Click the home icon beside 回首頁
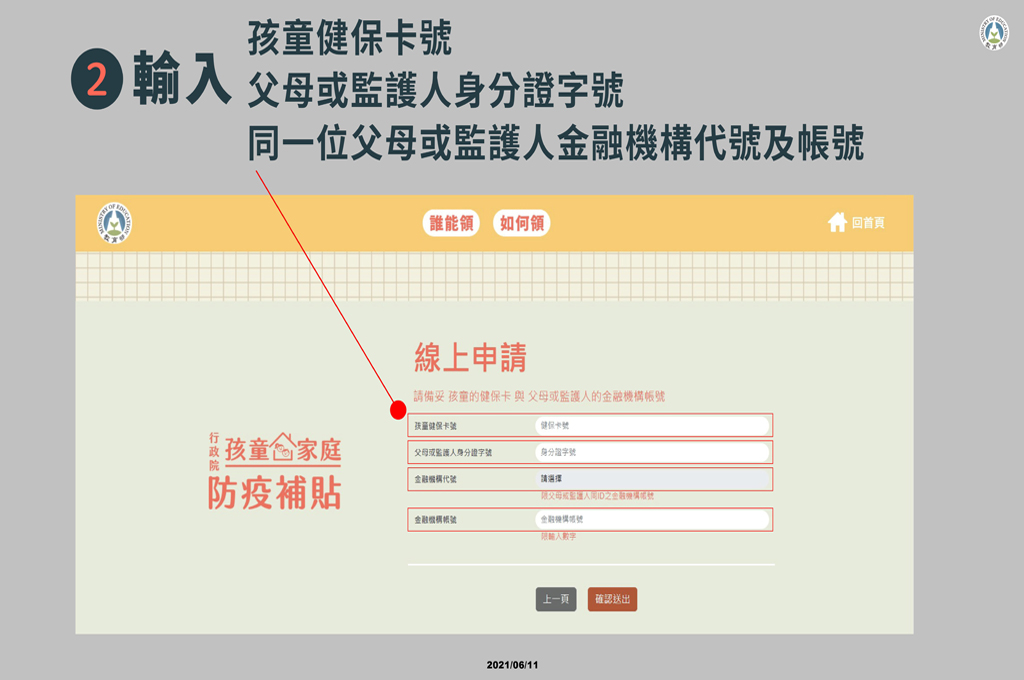Screen dimensions: 1024x680 837,223
